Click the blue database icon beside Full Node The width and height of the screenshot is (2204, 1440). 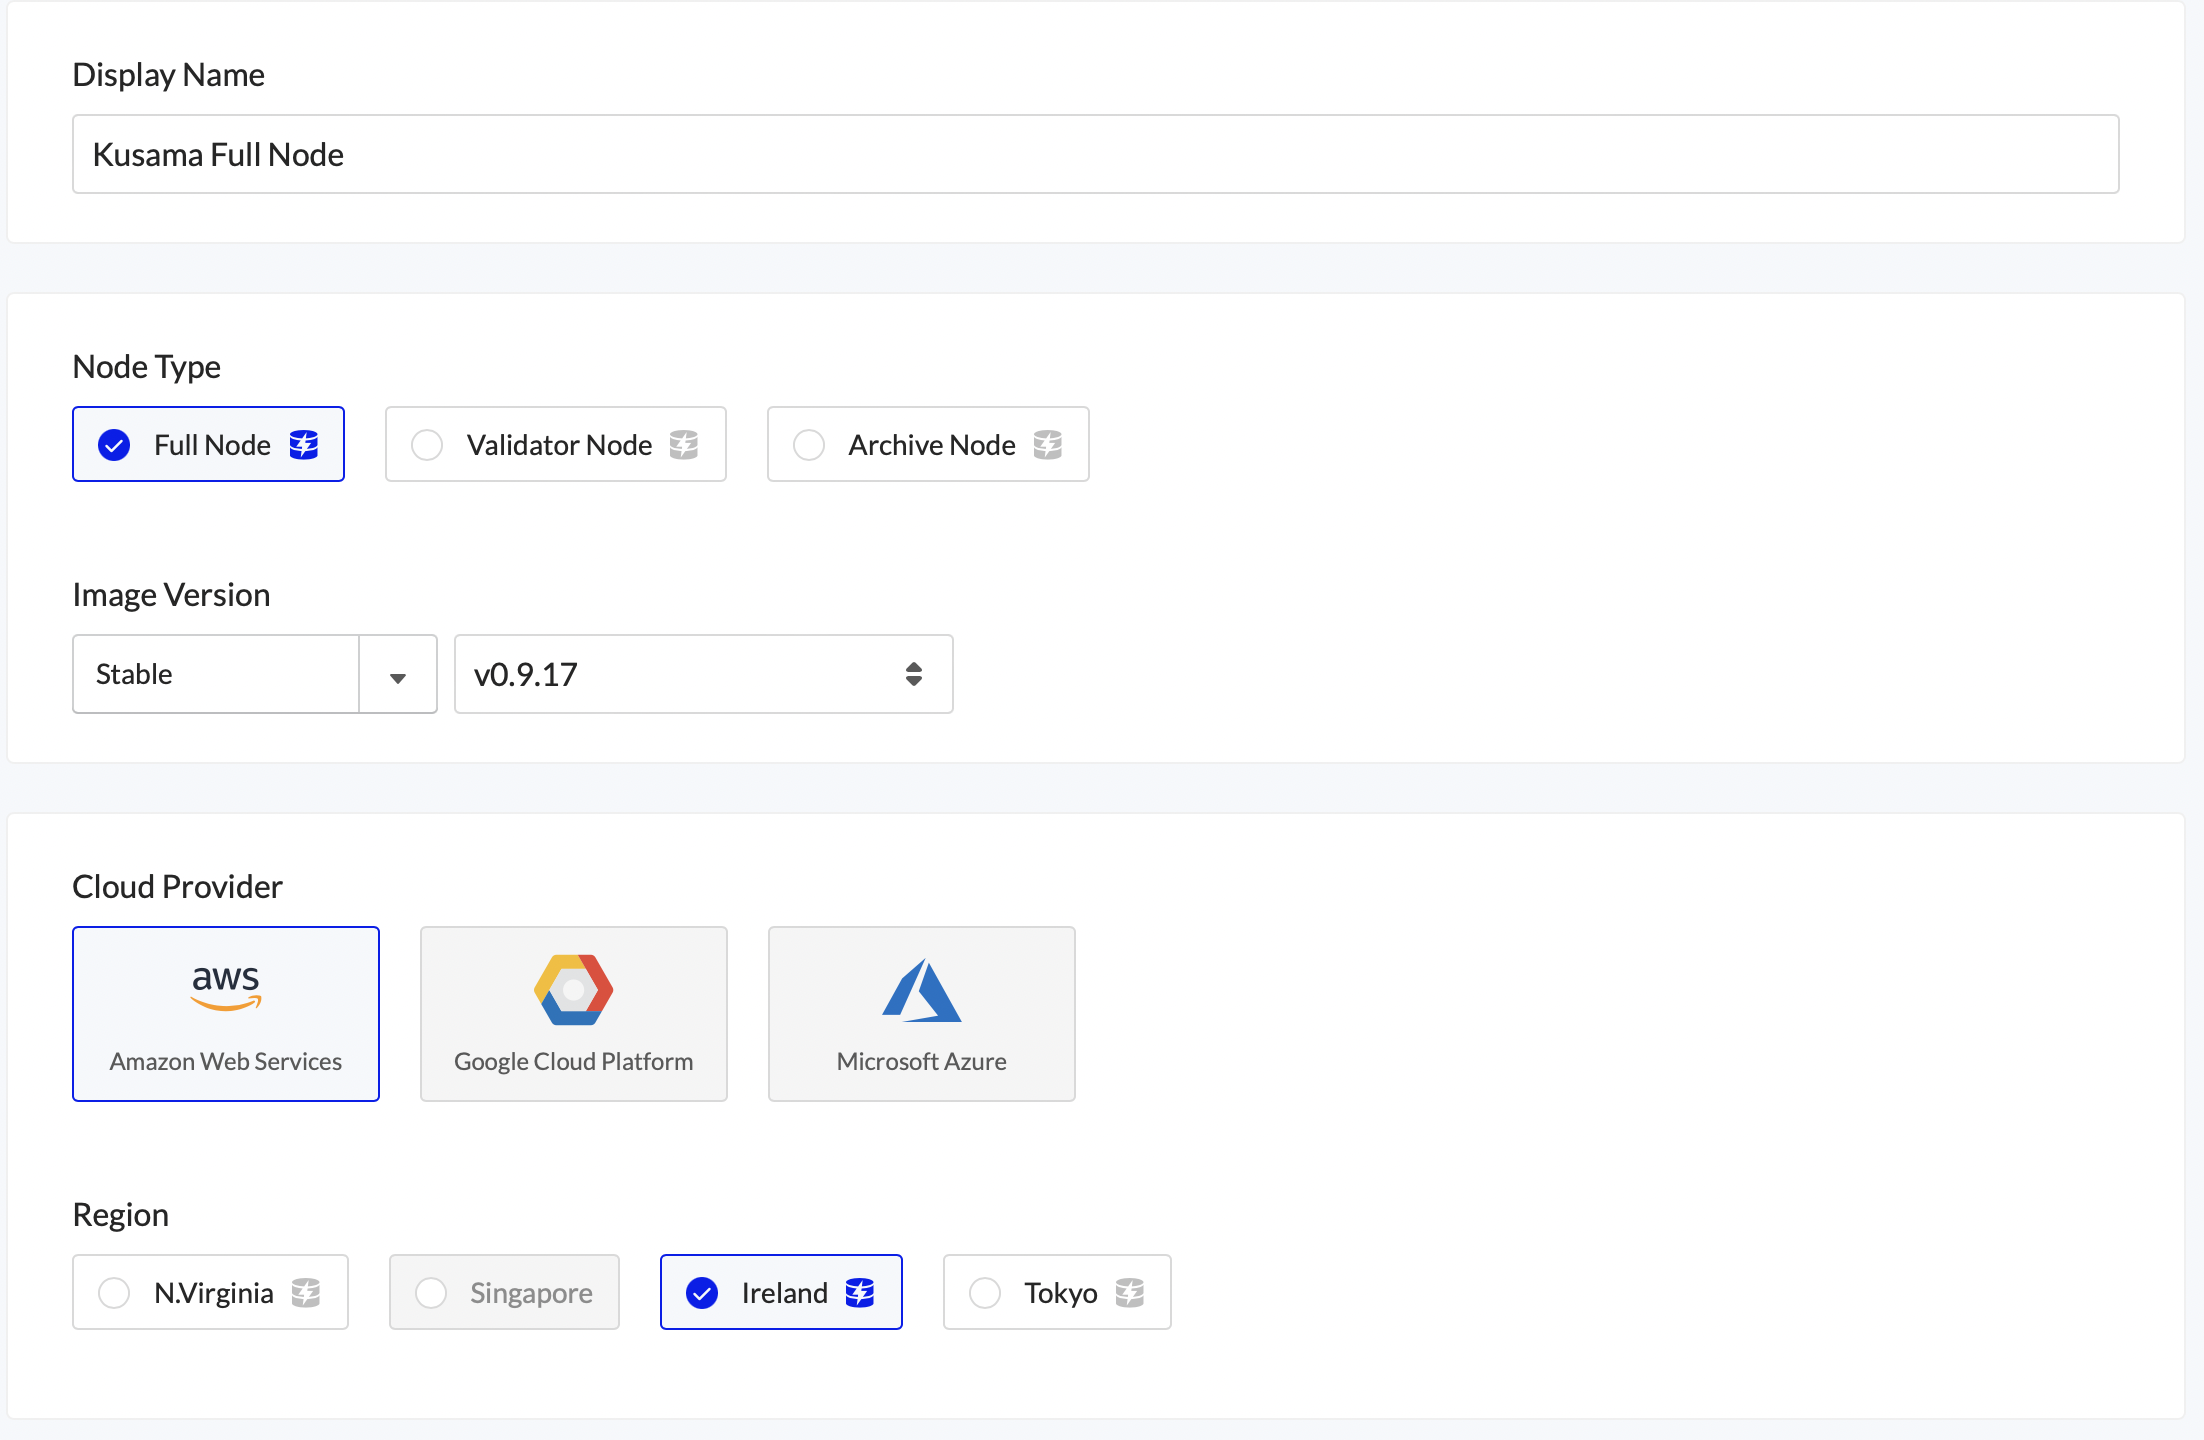click(x=304, y=445)
